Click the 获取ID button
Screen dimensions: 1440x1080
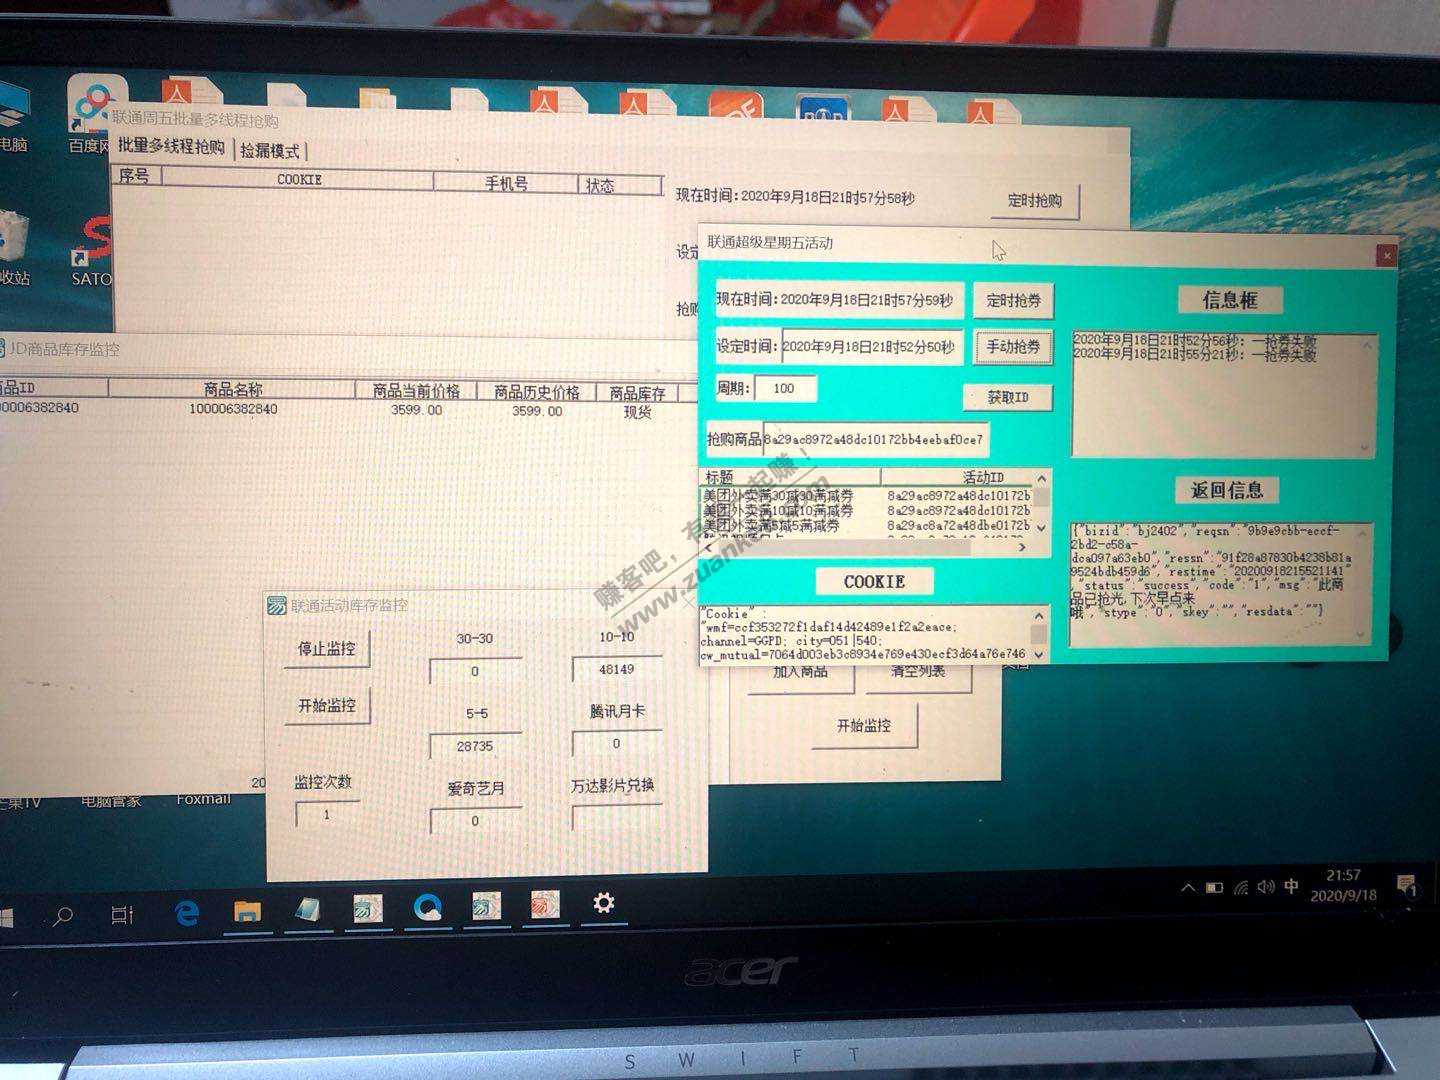point(1007,397)
